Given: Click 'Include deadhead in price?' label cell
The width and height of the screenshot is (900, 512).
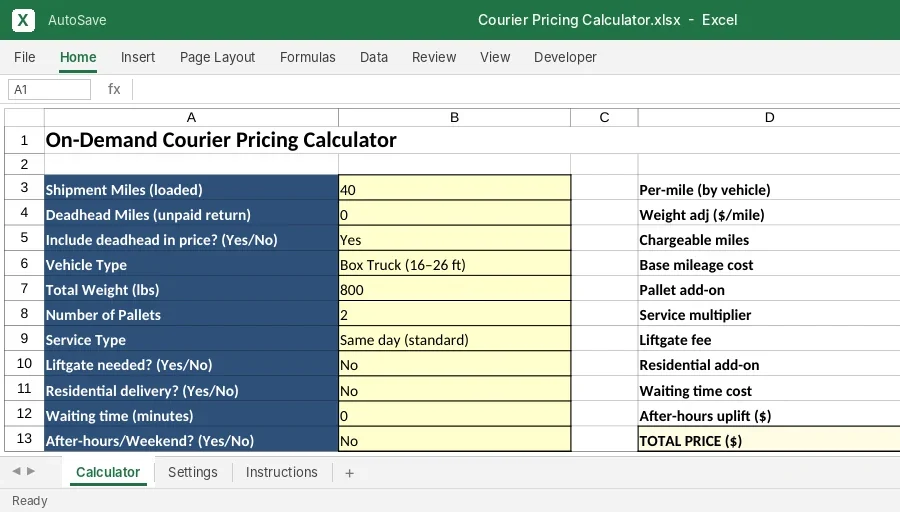Looking at the screenshot, I should [192, 238].
